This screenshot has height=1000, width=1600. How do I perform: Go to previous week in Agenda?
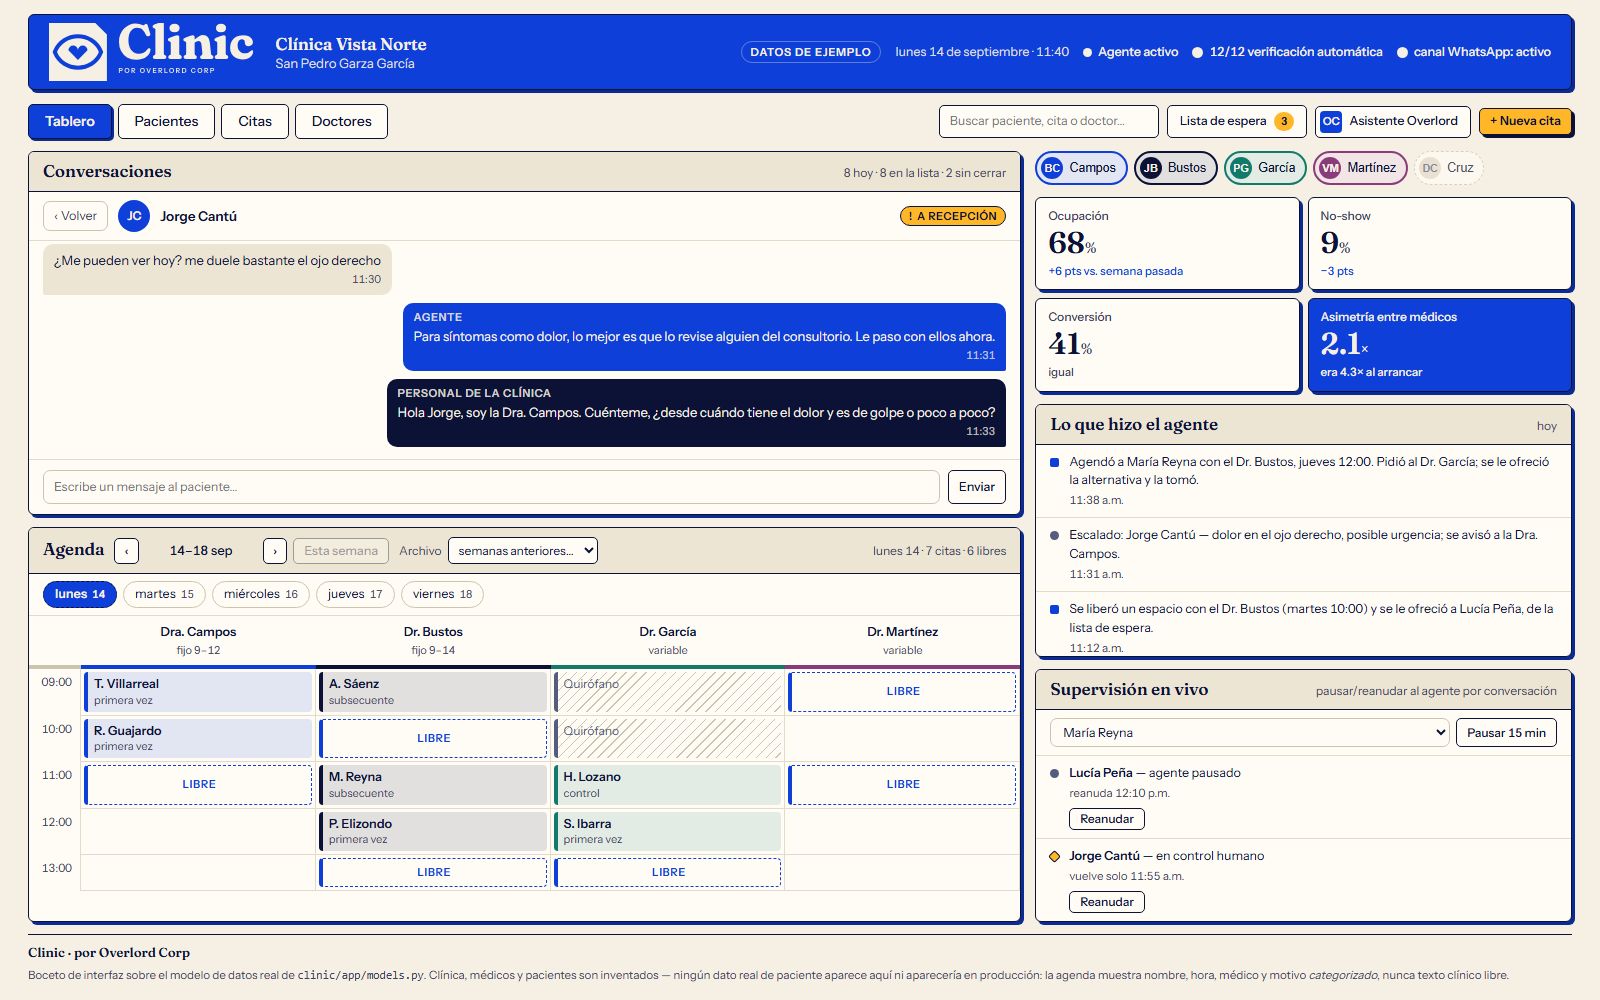pyautogui.click(x=127, y=551)
